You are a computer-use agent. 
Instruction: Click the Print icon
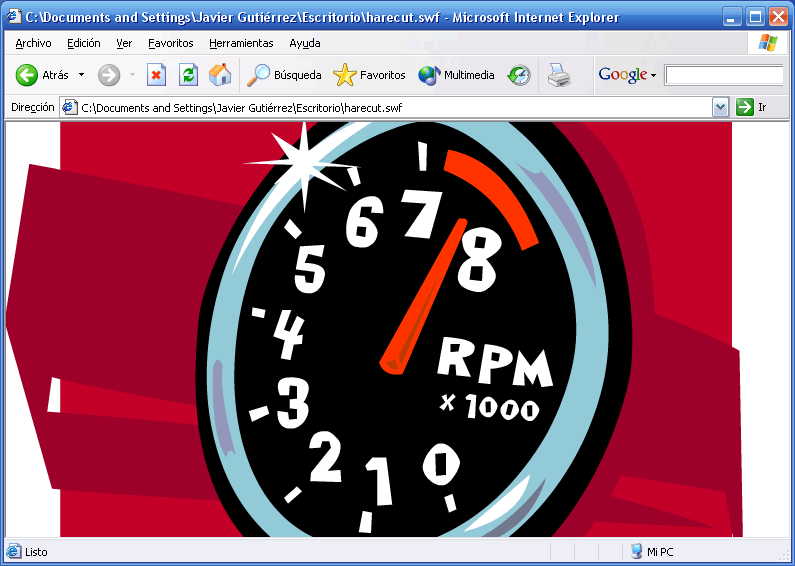coord(559,75)
